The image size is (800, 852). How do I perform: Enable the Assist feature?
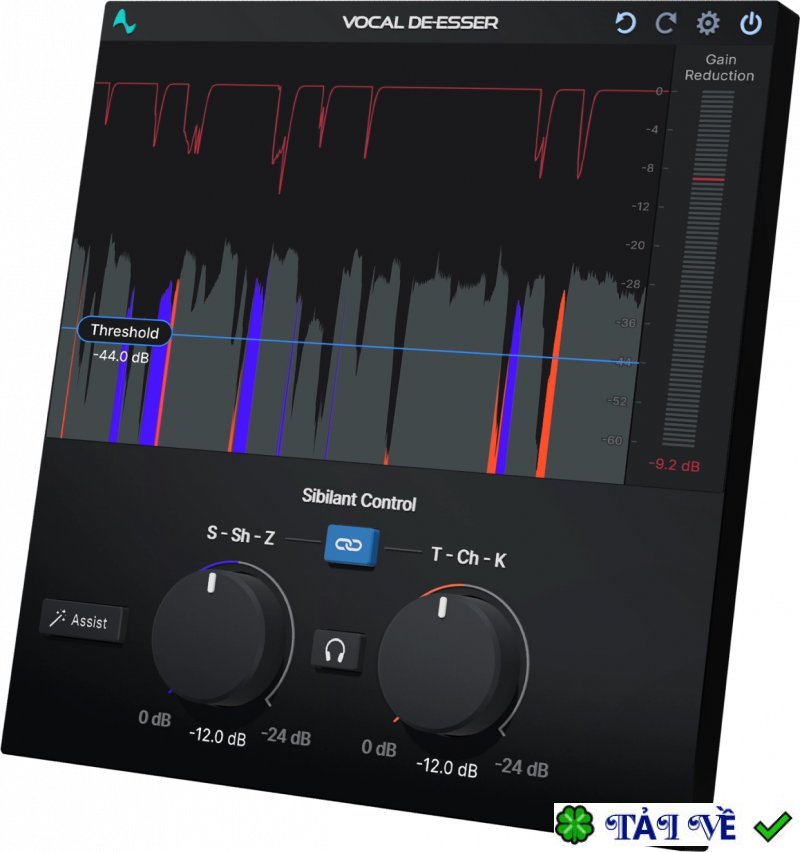tap(84, 621)
